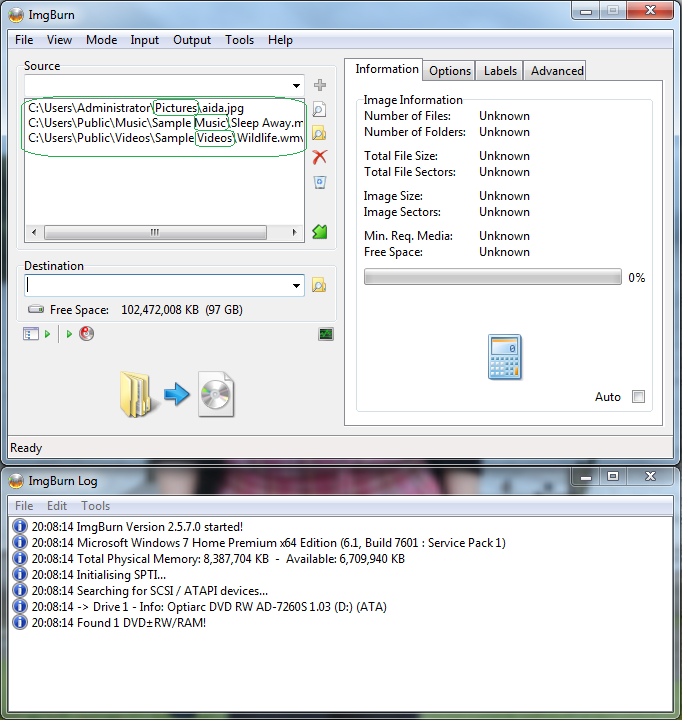Switch to the Labels tab

(500, 71)
